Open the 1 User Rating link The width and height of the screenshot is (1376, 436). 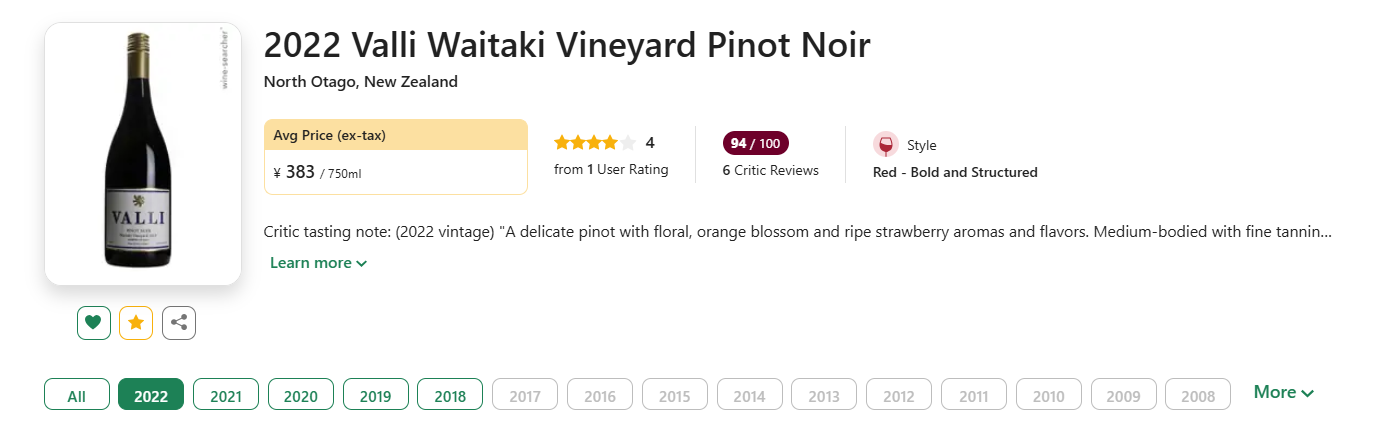611,170
